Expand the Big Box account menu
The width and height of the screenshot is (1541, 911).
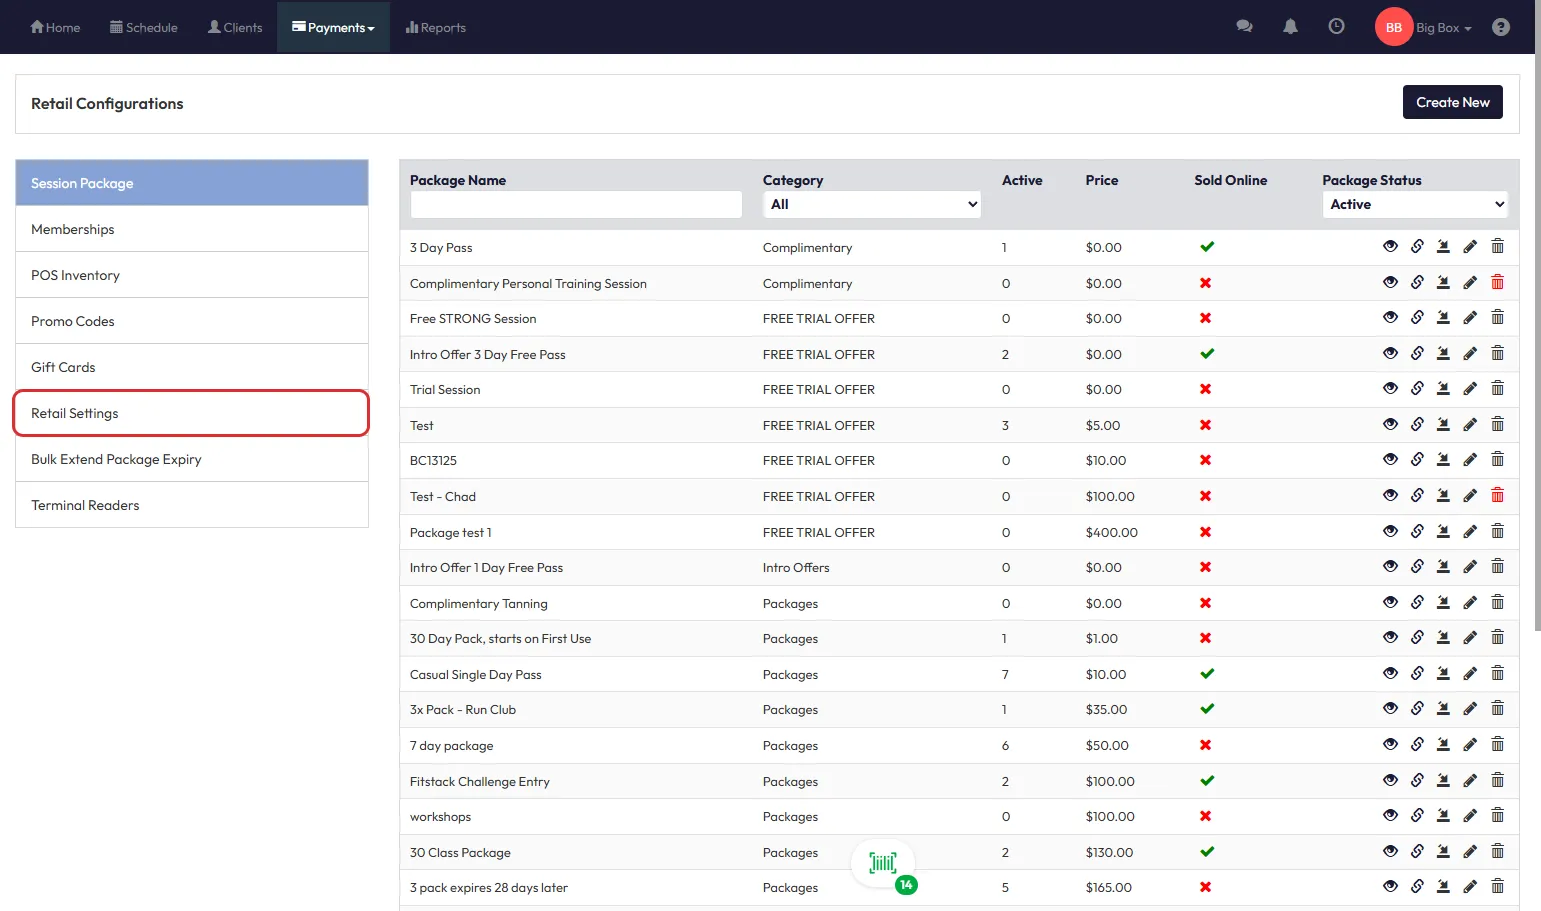[1443, 28]
